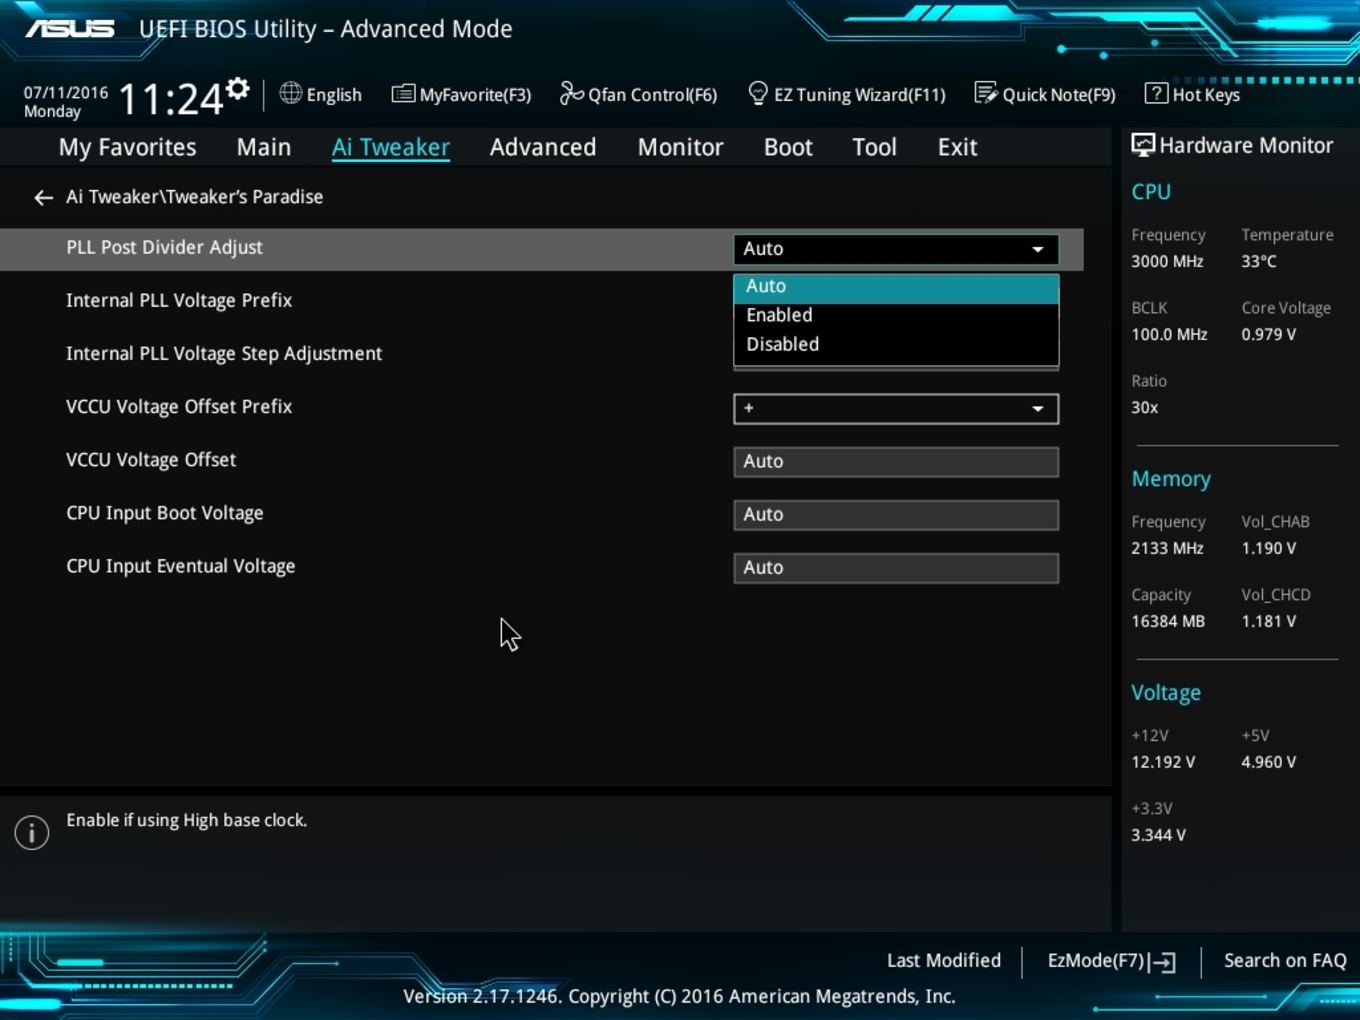1360x1020 pixels.
Task: Open Quick Note(F9)
Action: tap(1059, 95)
